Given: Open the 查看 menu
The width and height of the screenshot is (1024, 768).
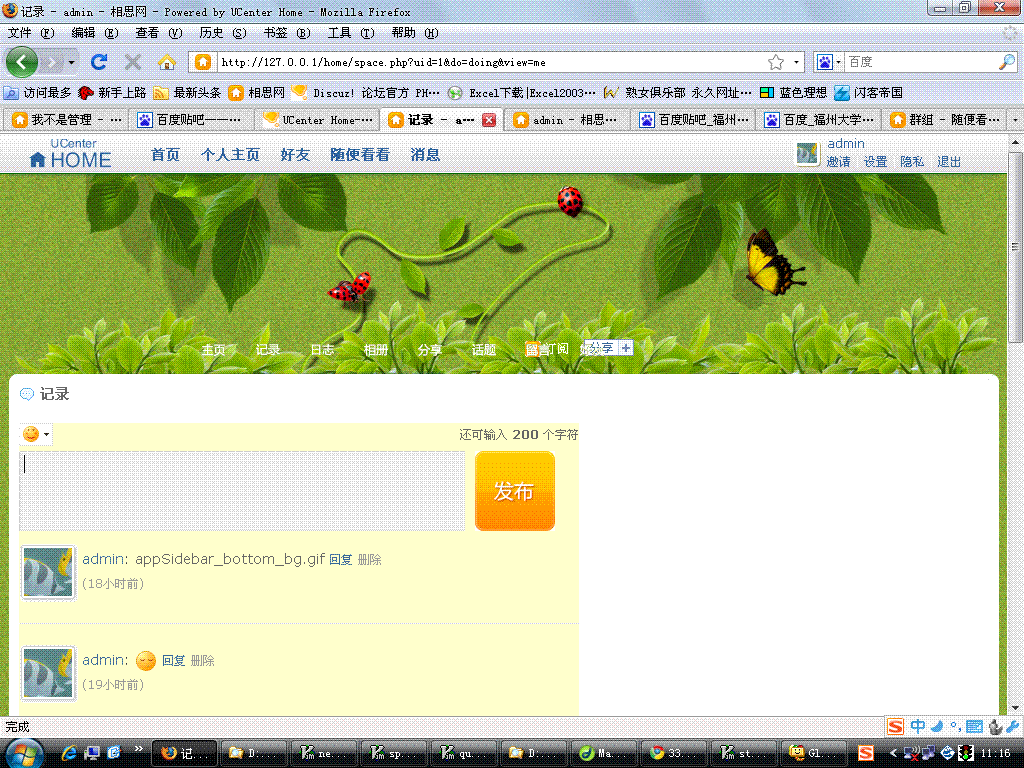Looking at the screenshot, I should pos(158,33).
